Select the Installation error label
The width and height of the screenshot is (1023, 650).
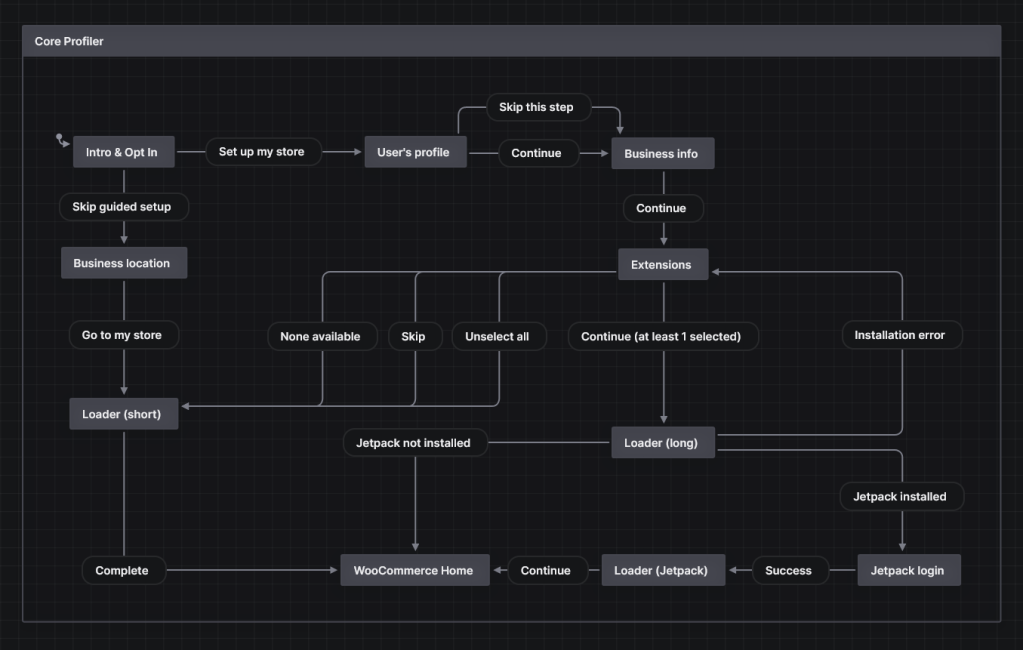click(900, 335)
